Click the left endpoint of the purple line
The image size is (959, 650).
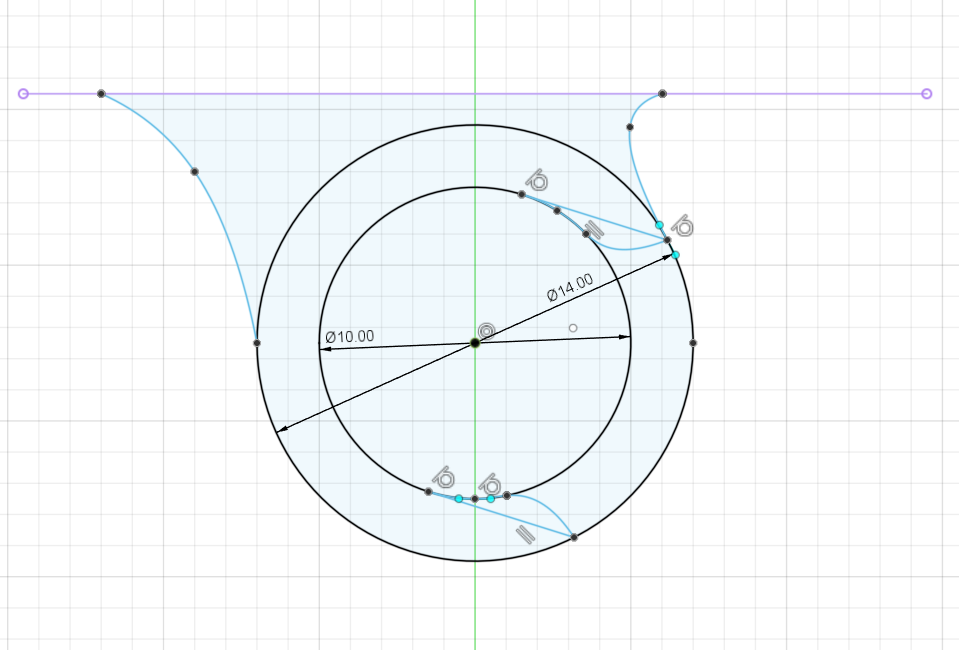click(x=23, y=94)
